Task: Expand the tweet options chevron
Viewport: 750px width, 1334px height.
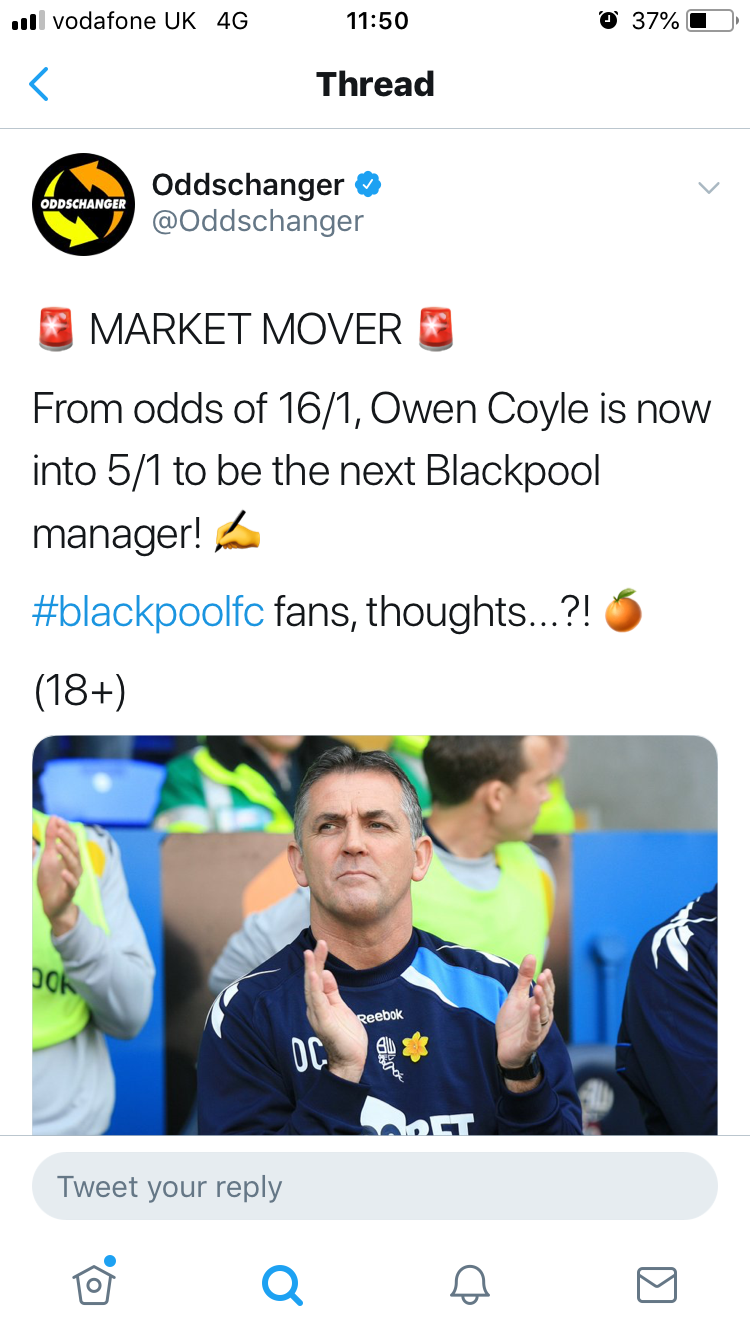Action: [x=708, y=187]
